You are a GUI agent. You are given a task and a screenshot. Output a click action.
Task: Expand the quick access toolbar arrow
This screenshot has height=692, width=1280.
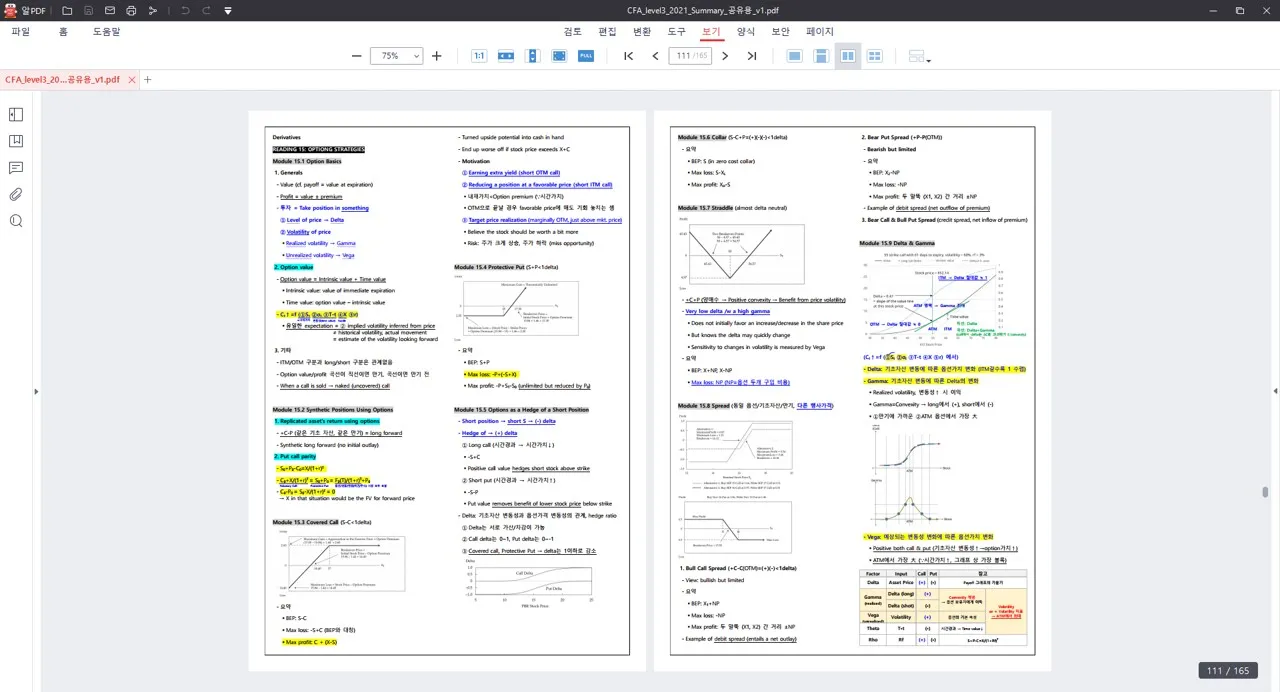(228, 11)
